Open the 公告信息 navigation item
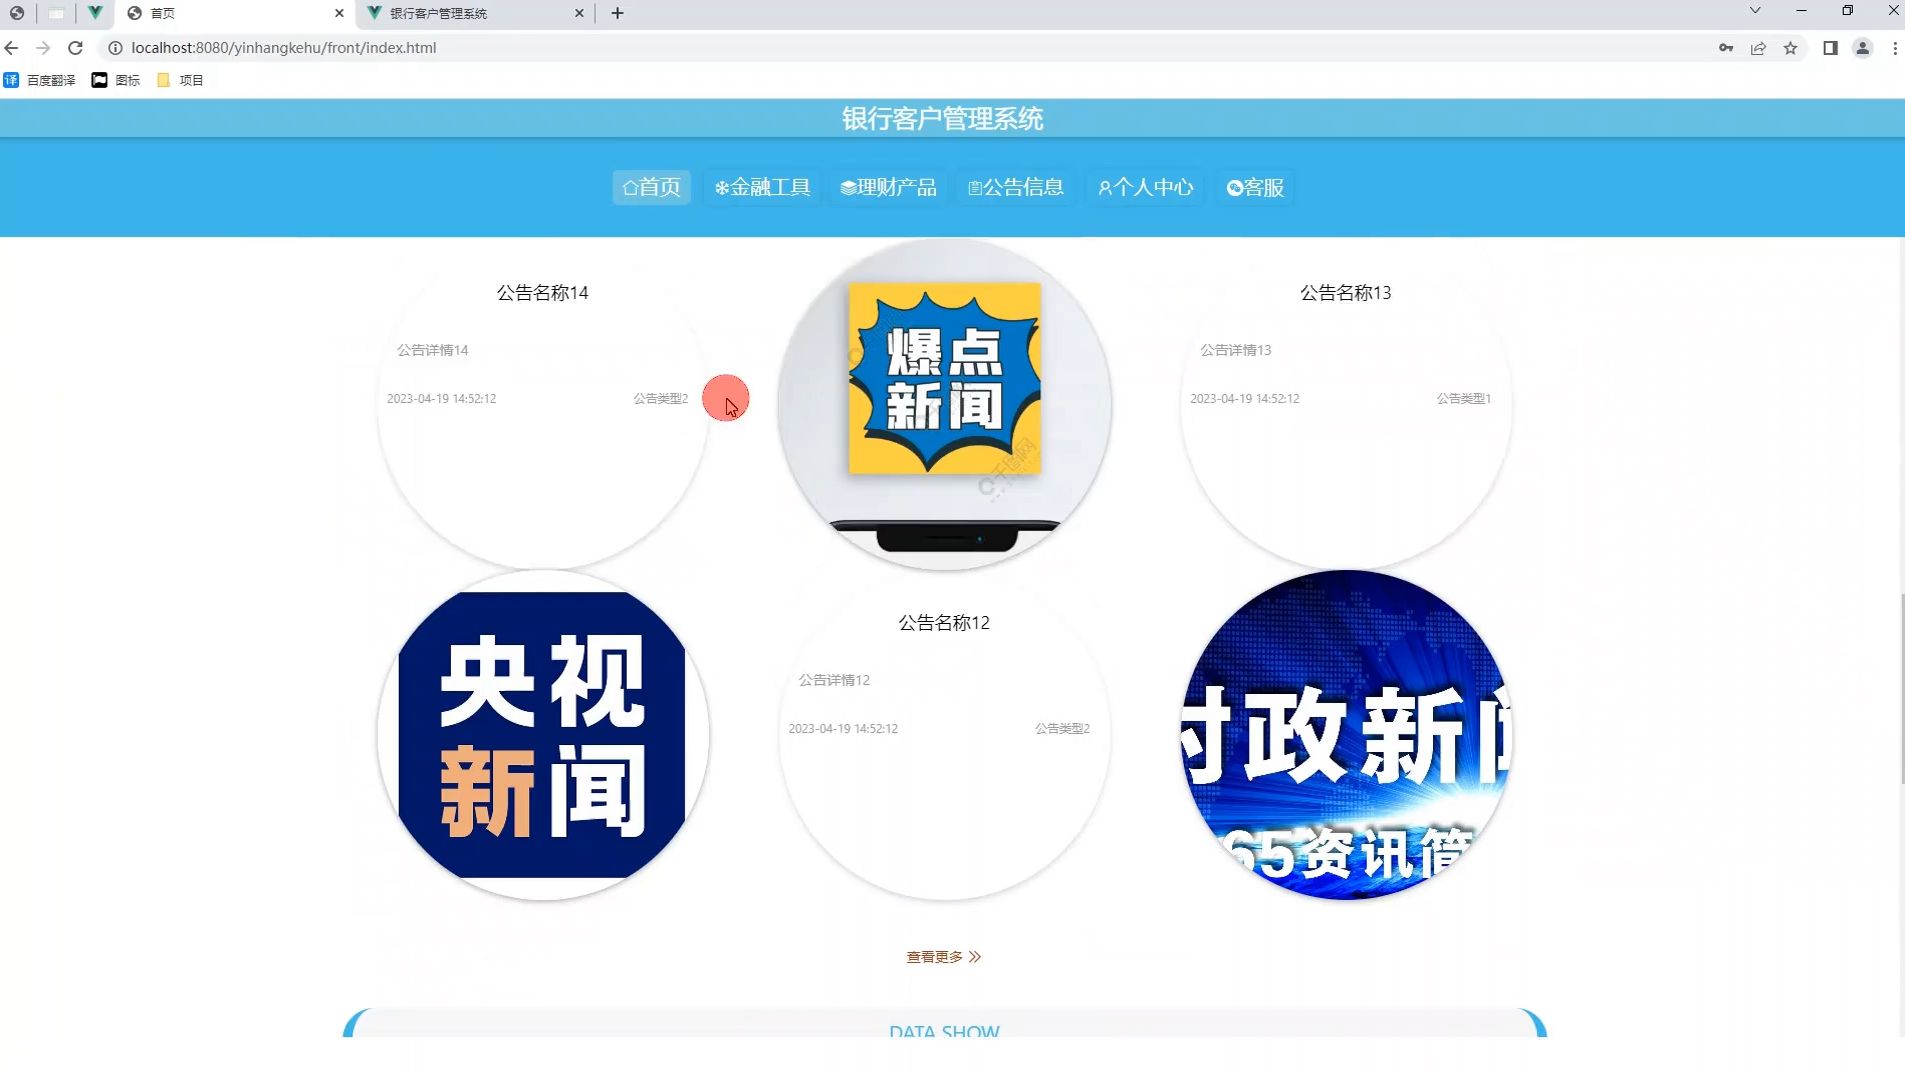 coord(1016,187)
